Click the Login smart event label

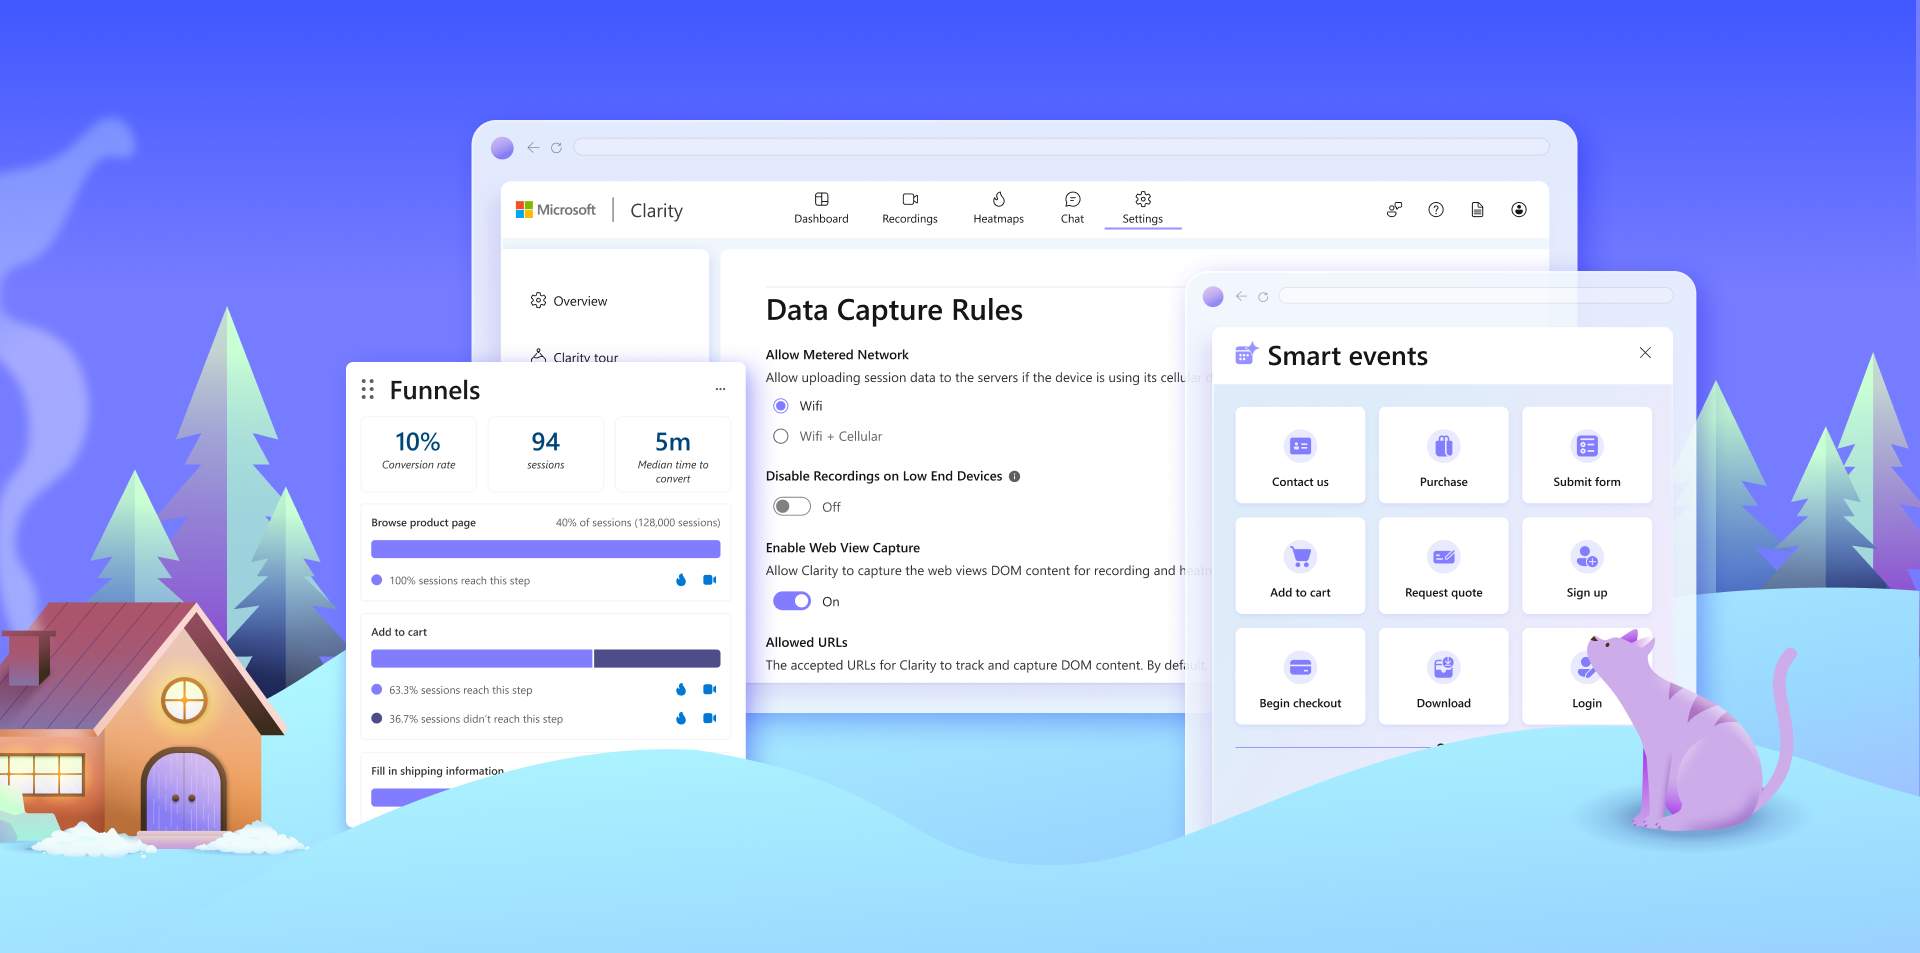(x=1587, y=704)
